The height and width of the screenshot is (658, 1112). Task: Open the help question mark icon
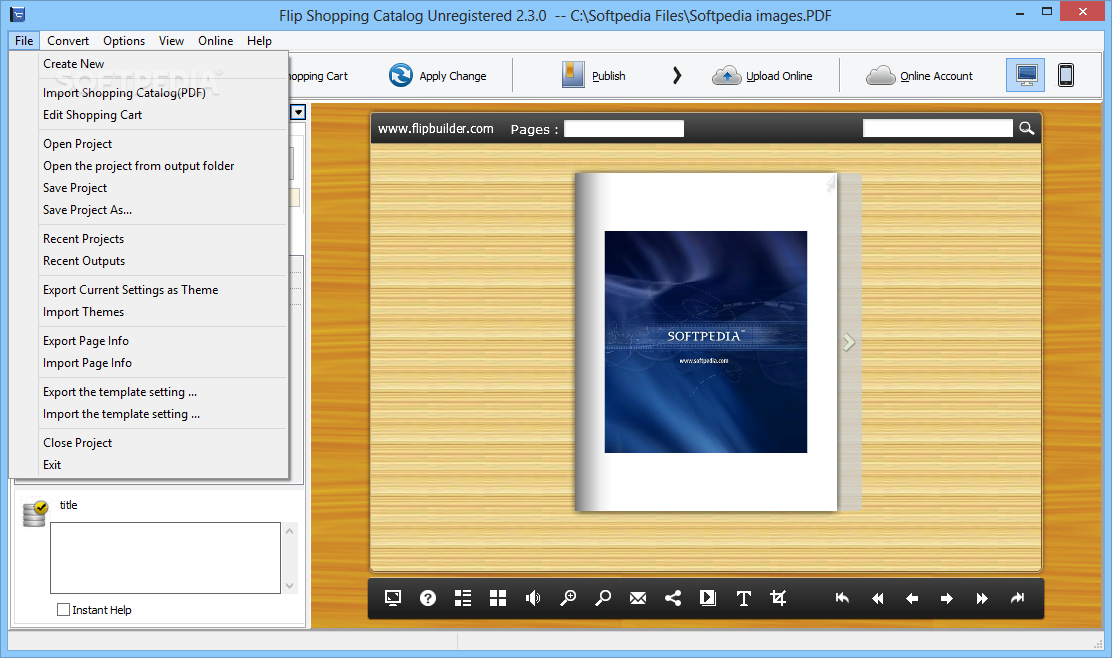click(428, 598)
